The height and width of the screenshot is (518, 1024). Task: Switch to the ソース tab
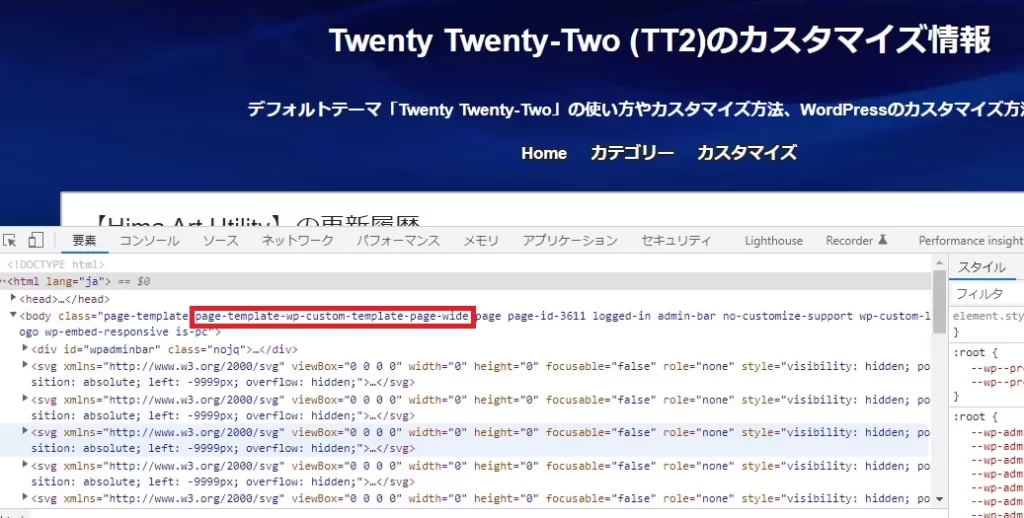(220, 240)
